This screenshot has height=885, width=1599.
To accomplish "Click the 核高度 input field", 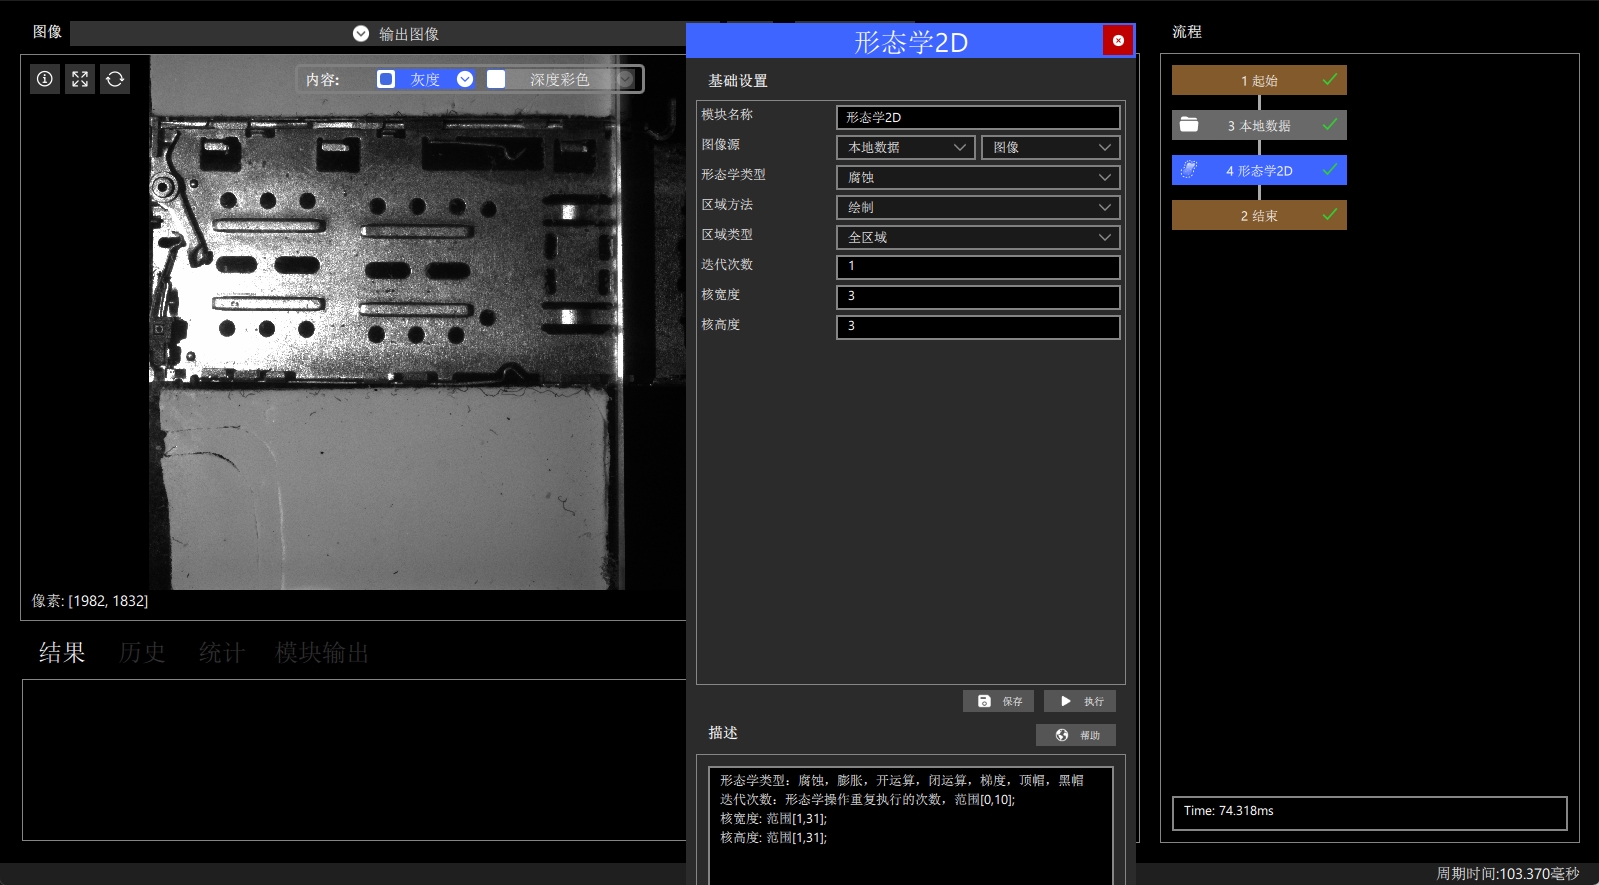I will [978, 327].
